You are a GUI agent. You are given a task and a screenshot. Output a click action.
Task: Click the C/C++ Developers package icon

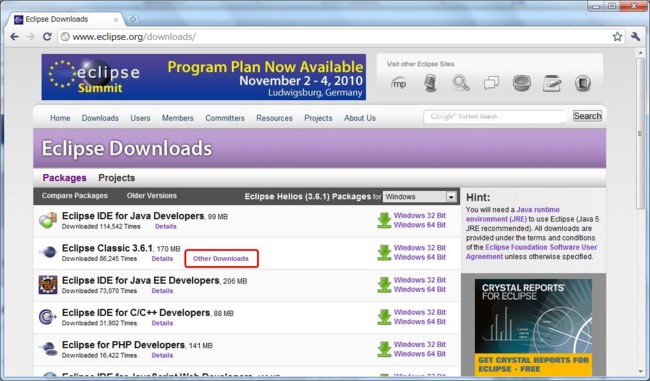[x=48, y=317]
